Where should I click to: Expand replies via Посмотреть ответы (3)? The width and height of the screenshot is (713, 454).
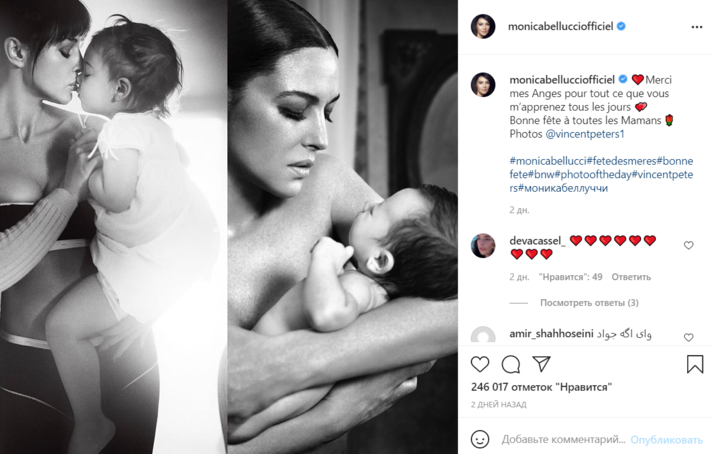589,303
